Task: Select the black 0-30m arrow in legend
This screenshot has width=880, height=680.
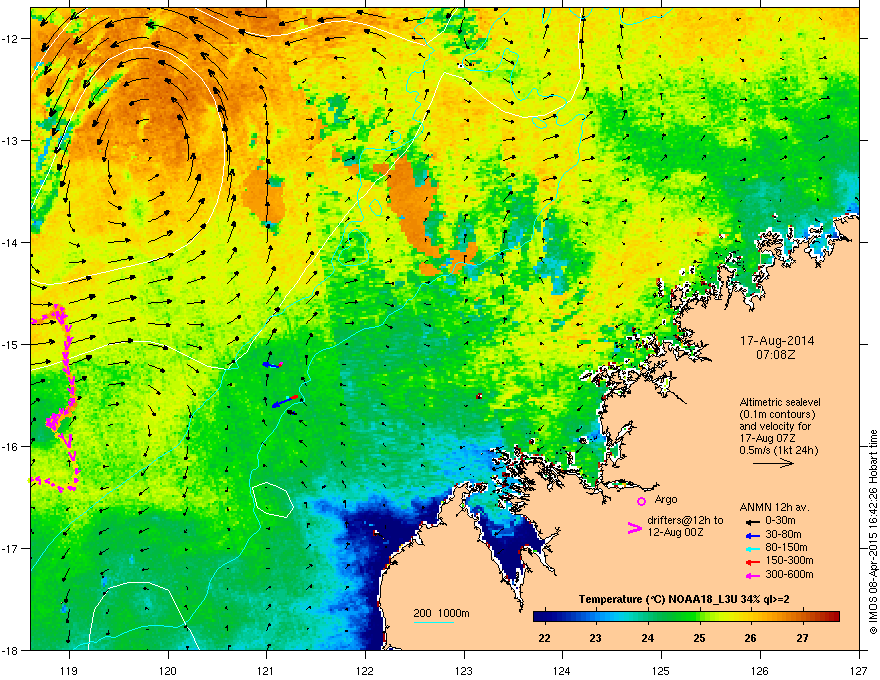Action: (753, 521)
